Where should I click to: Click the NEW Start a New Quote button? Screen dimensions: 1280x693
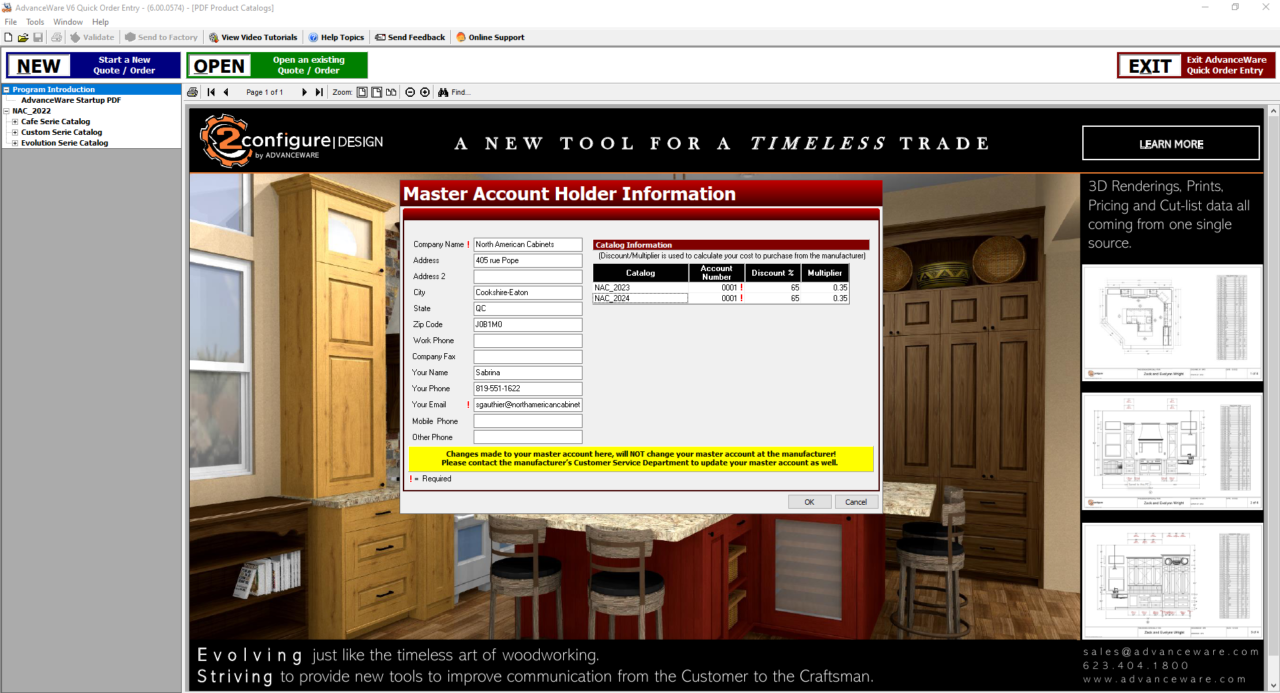pyautogui.click(x=92, y=64)
